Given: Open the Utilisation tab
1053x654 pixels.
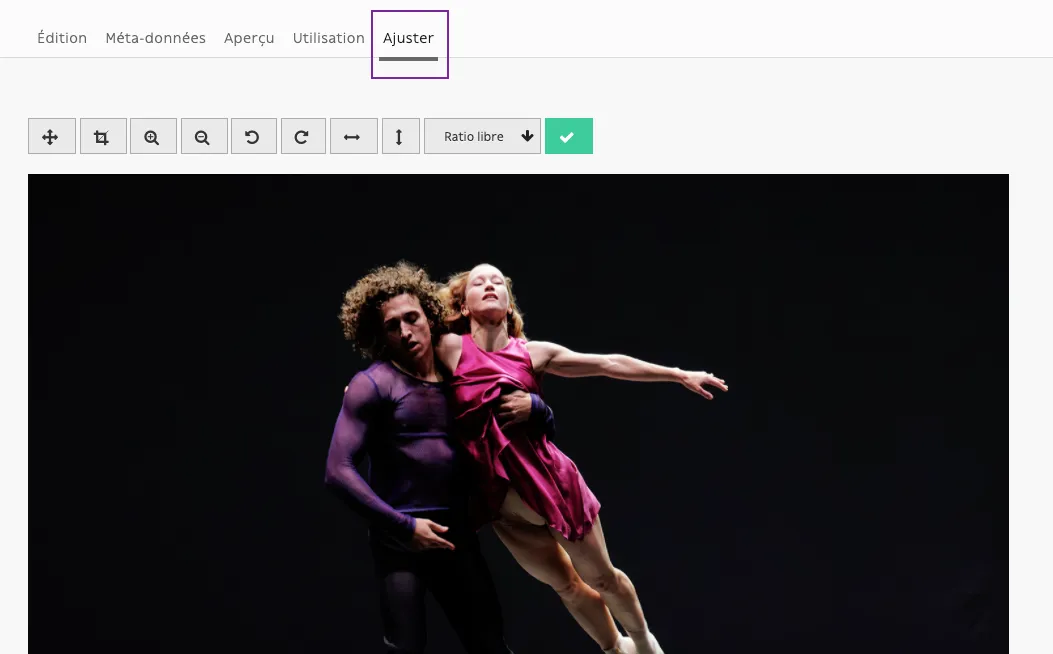Looking at the screenshot, I should [x=328, y=38].
